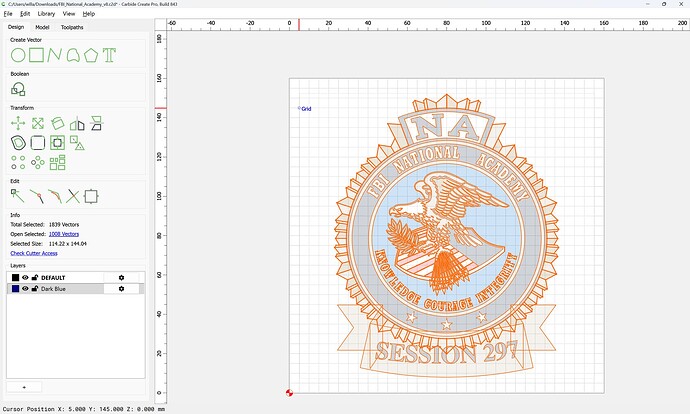Viewport: 690px width, 414px height.
Task: Select the Circle vector tool
Action: coord(18,55)
